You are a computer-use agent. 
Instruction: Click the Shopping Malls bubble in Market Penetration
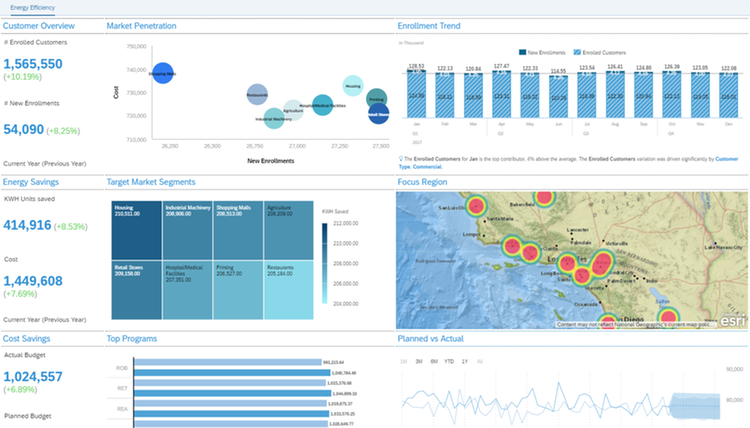pyautogui.click(x=163, y=72)
